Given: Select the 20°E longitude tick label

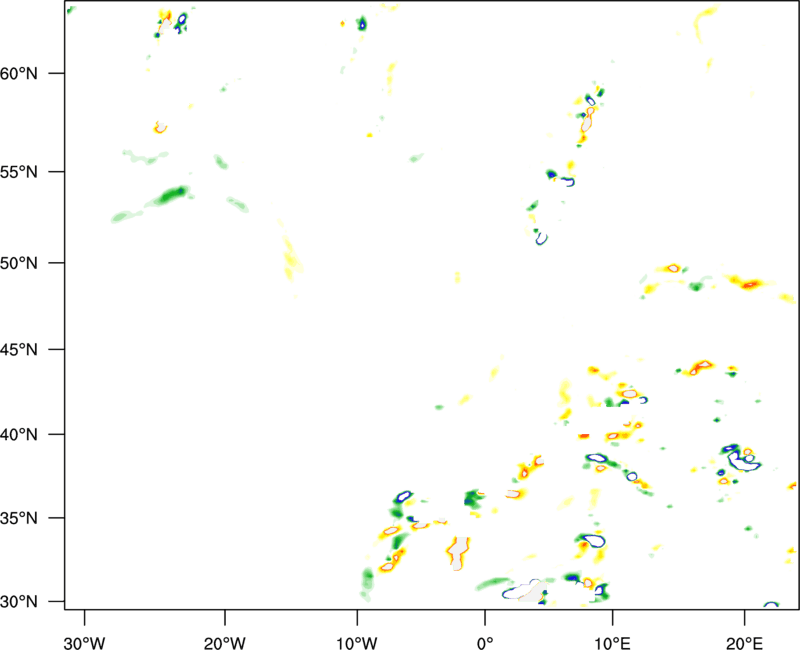Looking at the screenshot, I should tap(744, 643).
